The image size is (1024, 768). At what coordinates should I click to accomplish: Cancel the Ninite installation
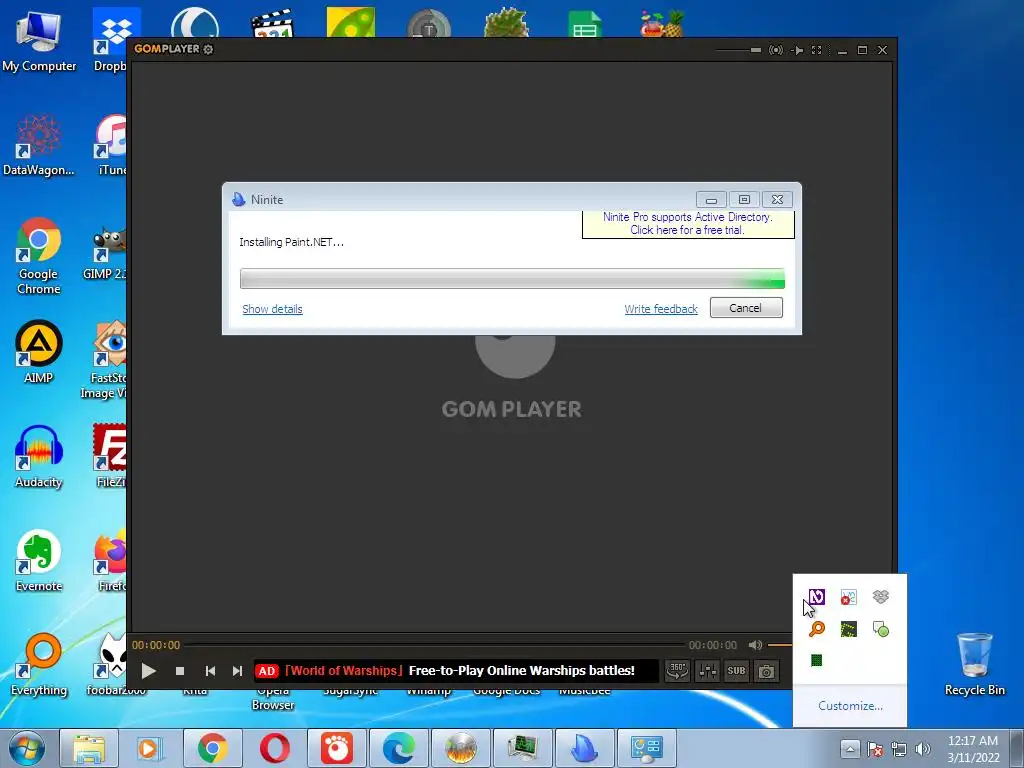(746, 308)
